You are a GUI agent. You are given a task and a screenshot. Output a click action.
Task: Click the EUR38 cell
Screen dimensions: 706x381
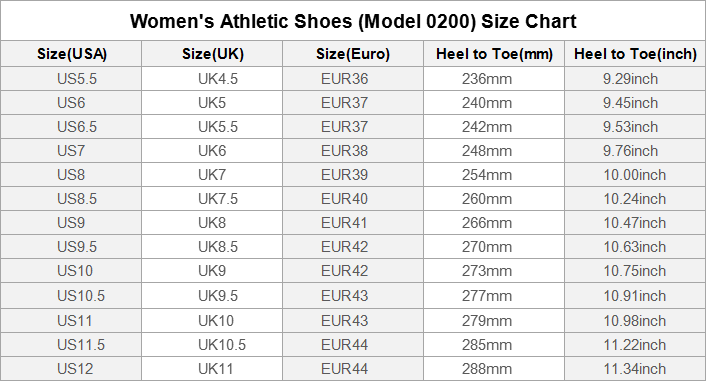pos(353,150)
